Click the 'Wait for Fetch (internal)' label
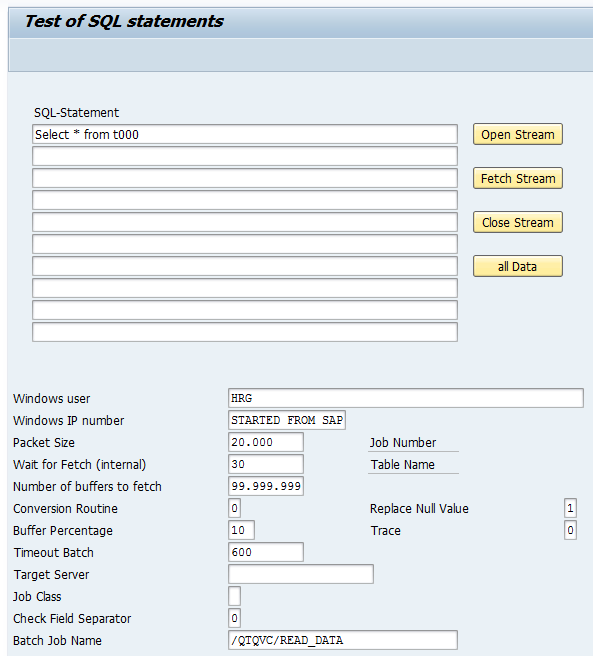Image resolution: width=593 pixels, height=656 pixels. (80, 465)
